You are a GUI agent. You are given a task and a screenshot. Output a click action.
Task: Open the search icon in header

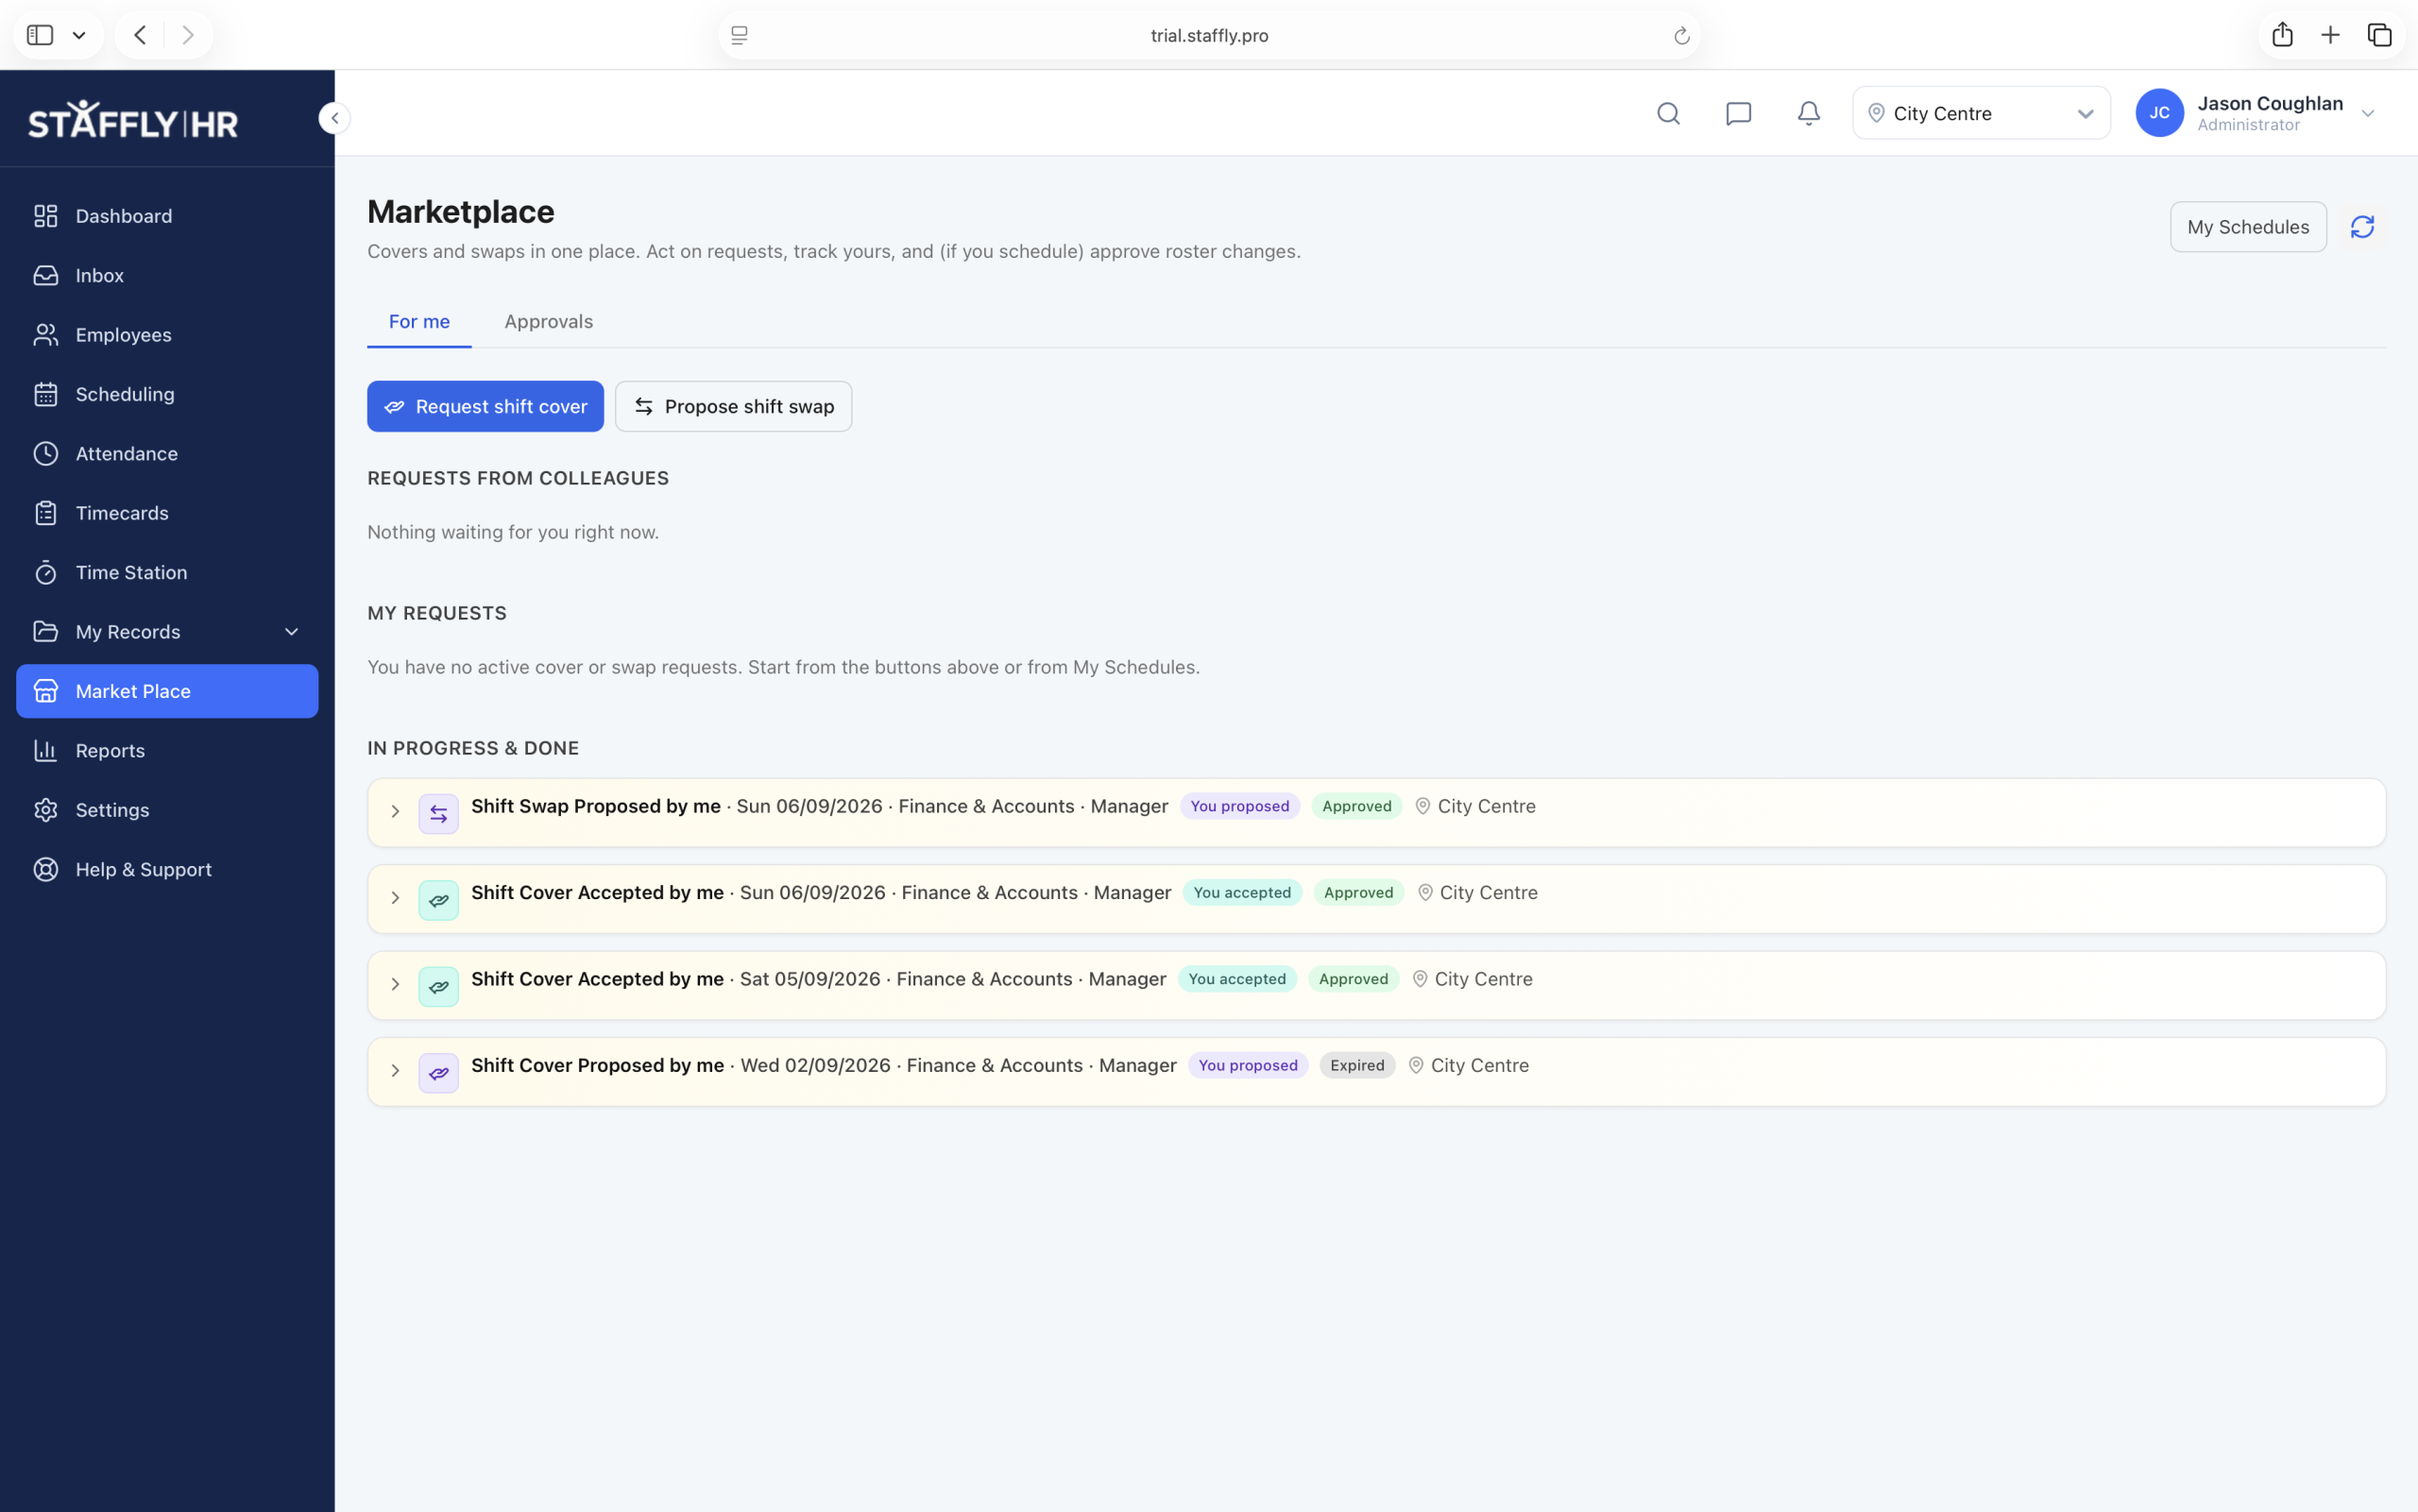[1668, 113]
